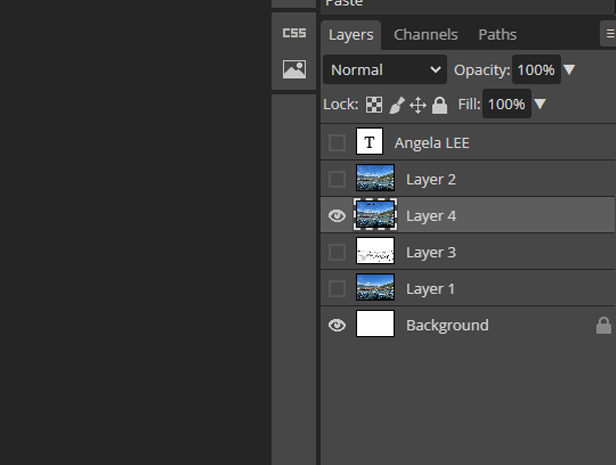Image resolution: width=616 pixels, height=465 pixels.
Task: Hide the Layer 4 visibility eye
Action: tap(337, 216)
